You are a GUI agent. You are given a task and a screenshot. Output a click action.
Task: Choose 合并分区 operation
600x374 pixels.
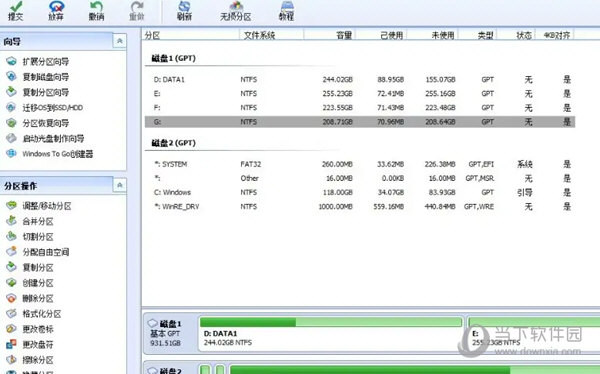(38, 221)
